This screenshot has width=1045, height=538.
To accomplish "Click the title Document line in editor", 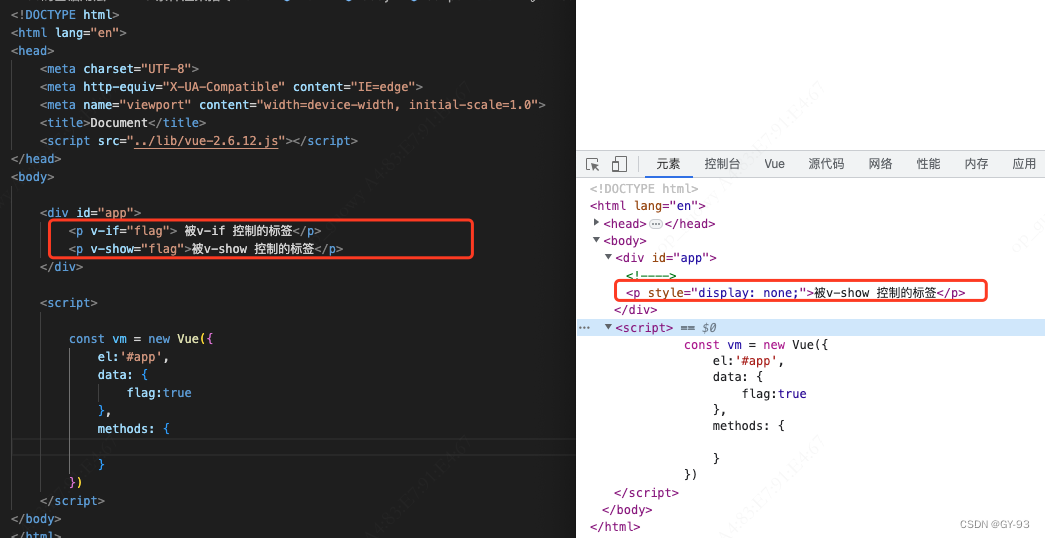I will (x=123, y=123).
